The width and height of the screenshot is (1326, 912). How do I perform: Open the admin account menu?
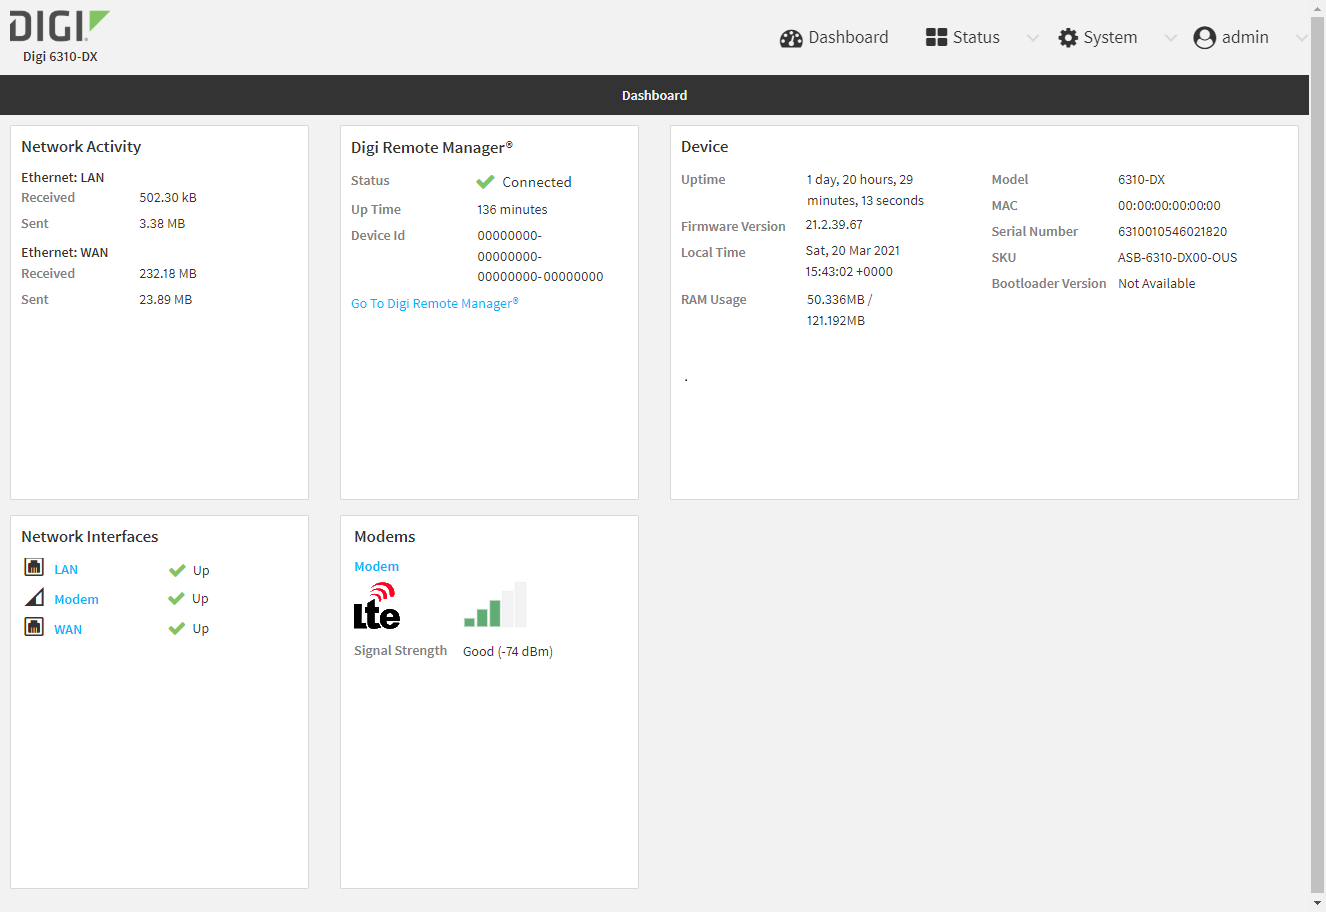pyautogui.click(x=1231, y=38)
